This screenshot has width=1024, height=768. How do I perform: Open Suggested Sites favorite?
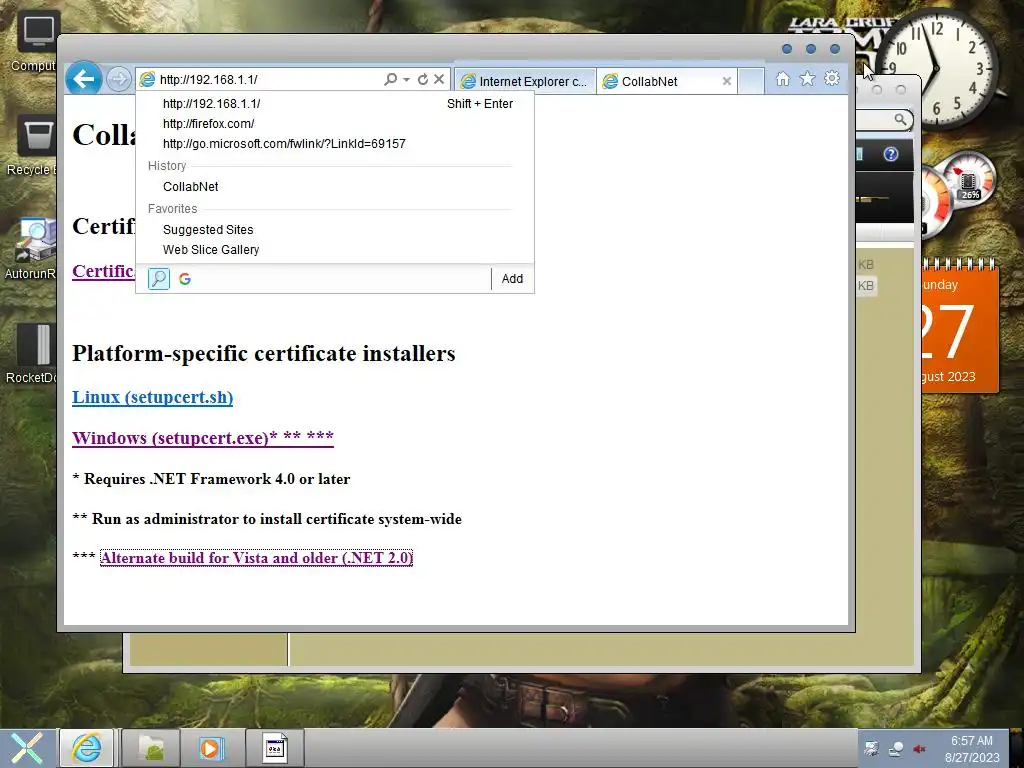click(334, 230)
